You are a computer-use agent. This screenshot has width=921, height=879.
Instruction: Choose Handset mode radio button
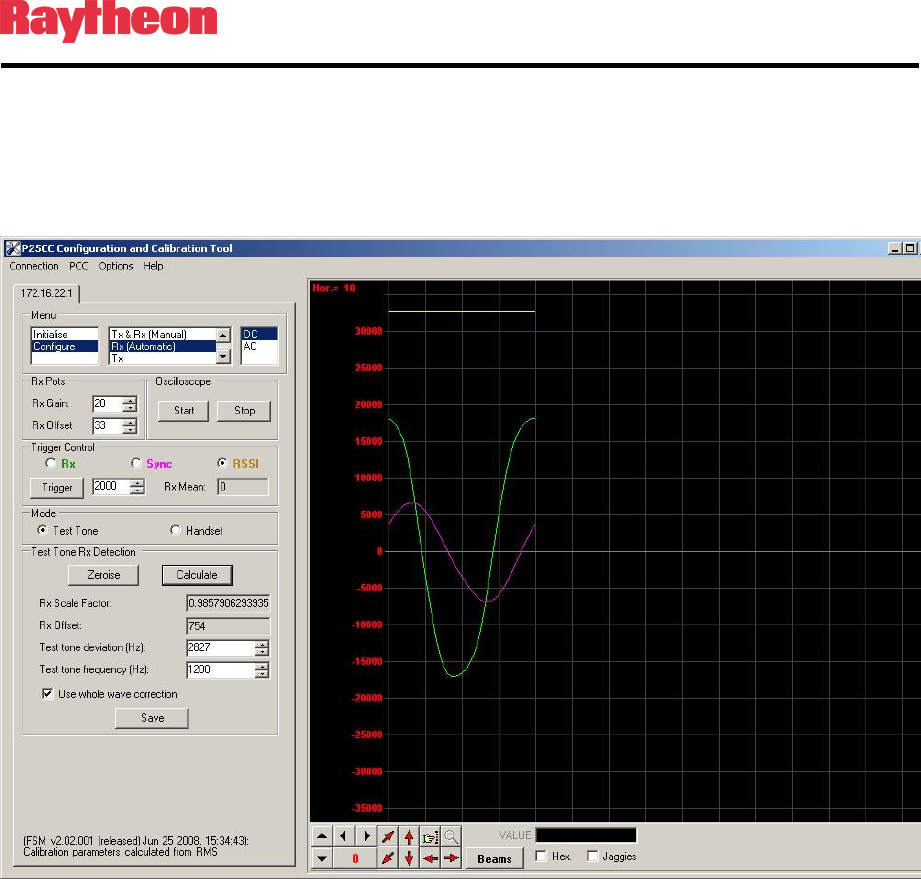pyautogui.click(x=176, y=530)
